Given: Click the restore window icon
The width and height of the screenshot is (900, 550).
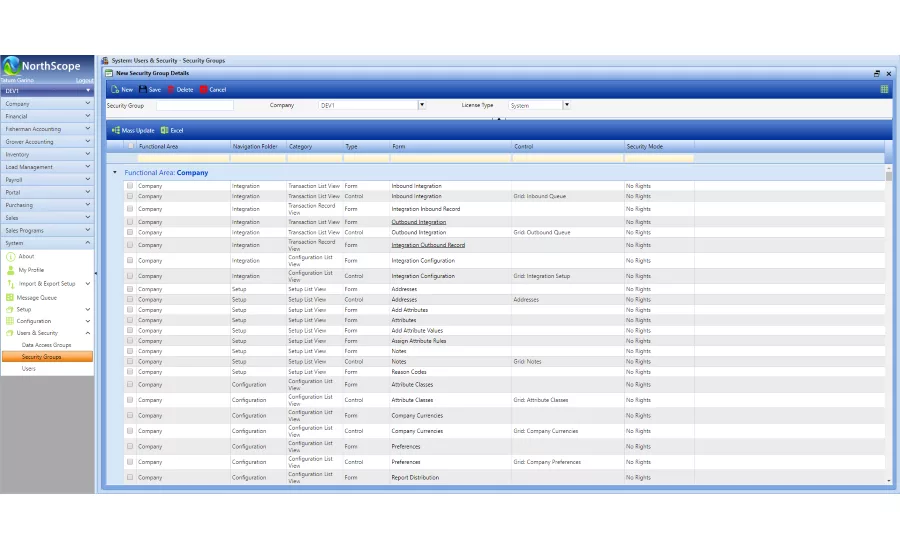Looking at the screenshot, I should coord(876,73).
